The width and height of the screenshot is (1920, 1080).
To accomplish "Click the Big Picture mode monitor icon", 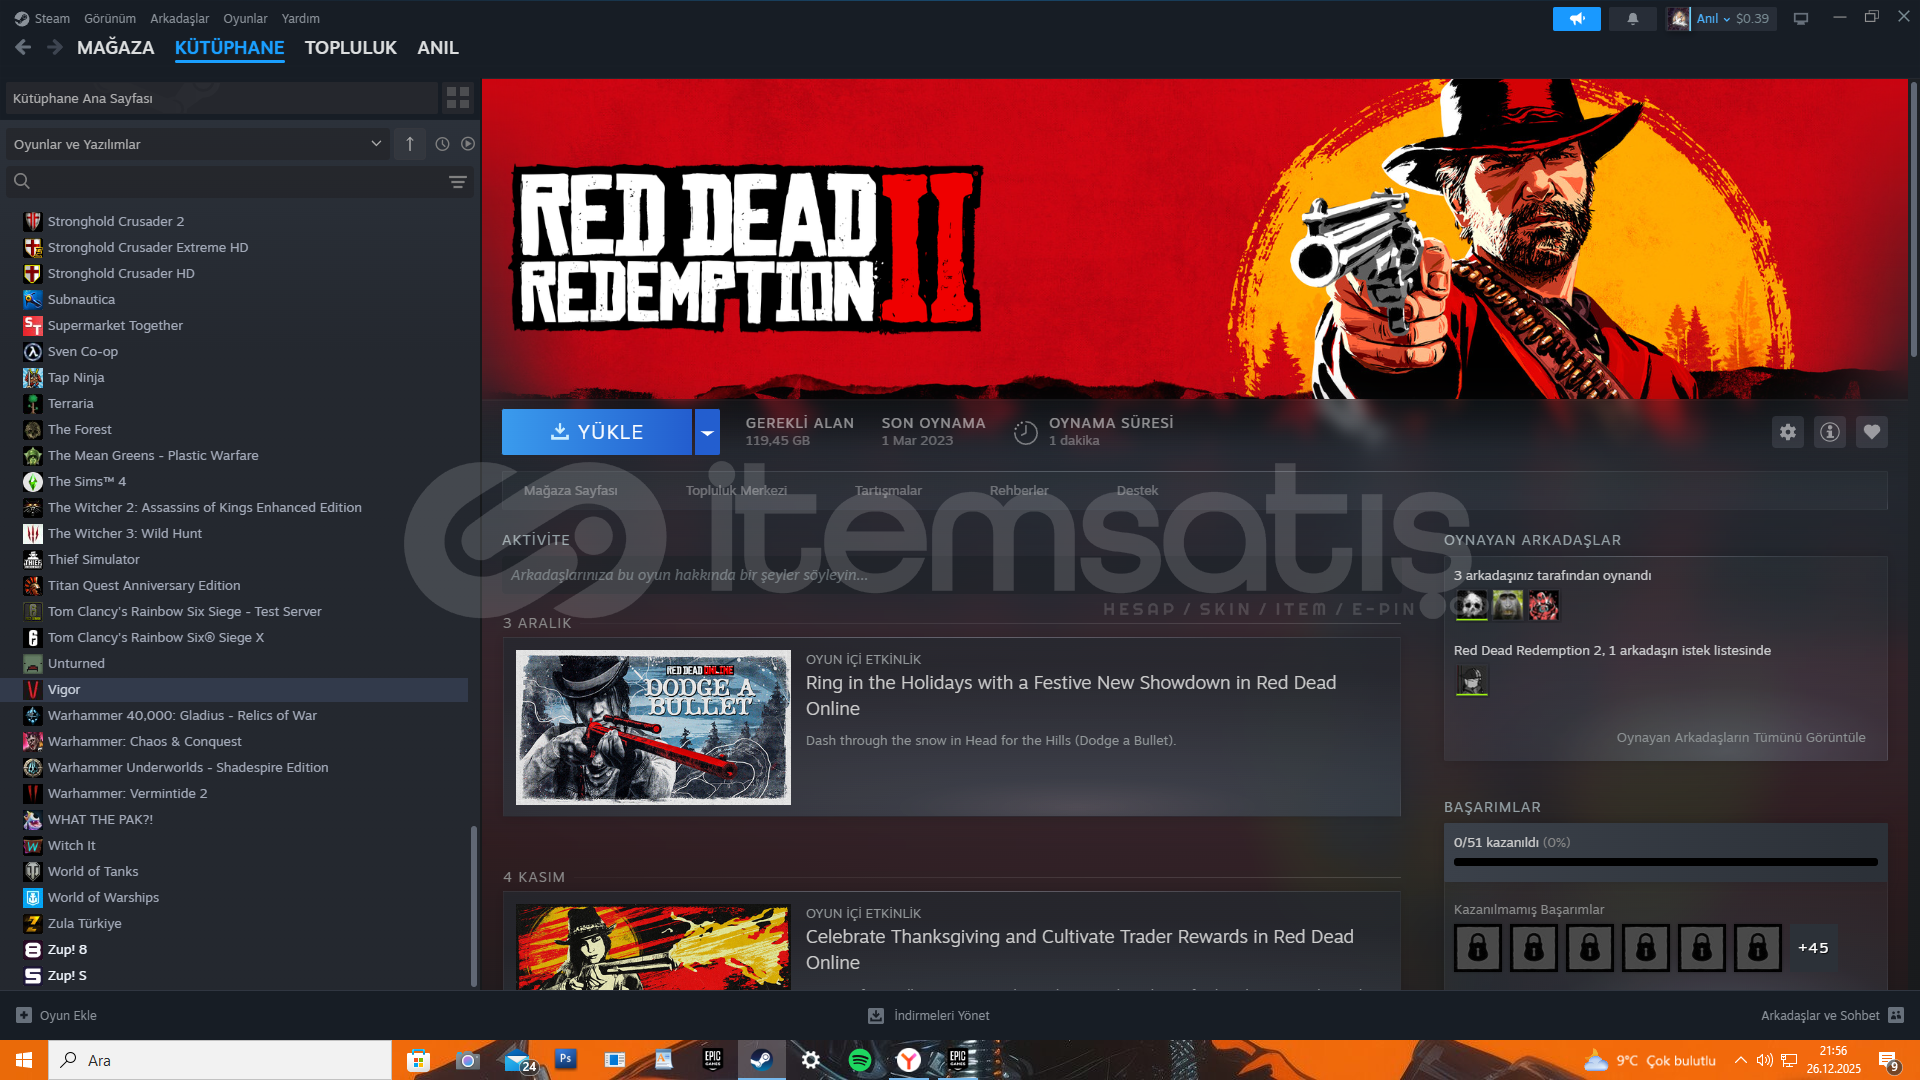I will coord(1801,19).
